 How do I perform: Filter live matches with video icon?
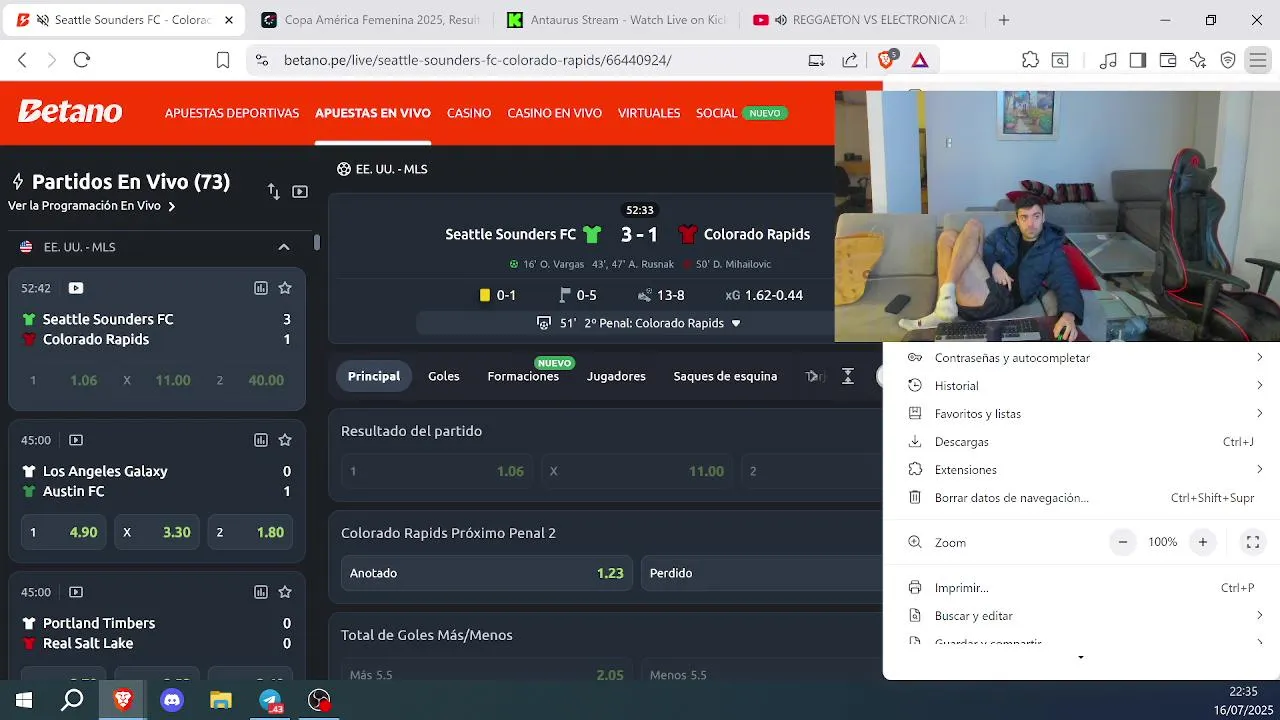pyautogui.click(x=300, y=191)
